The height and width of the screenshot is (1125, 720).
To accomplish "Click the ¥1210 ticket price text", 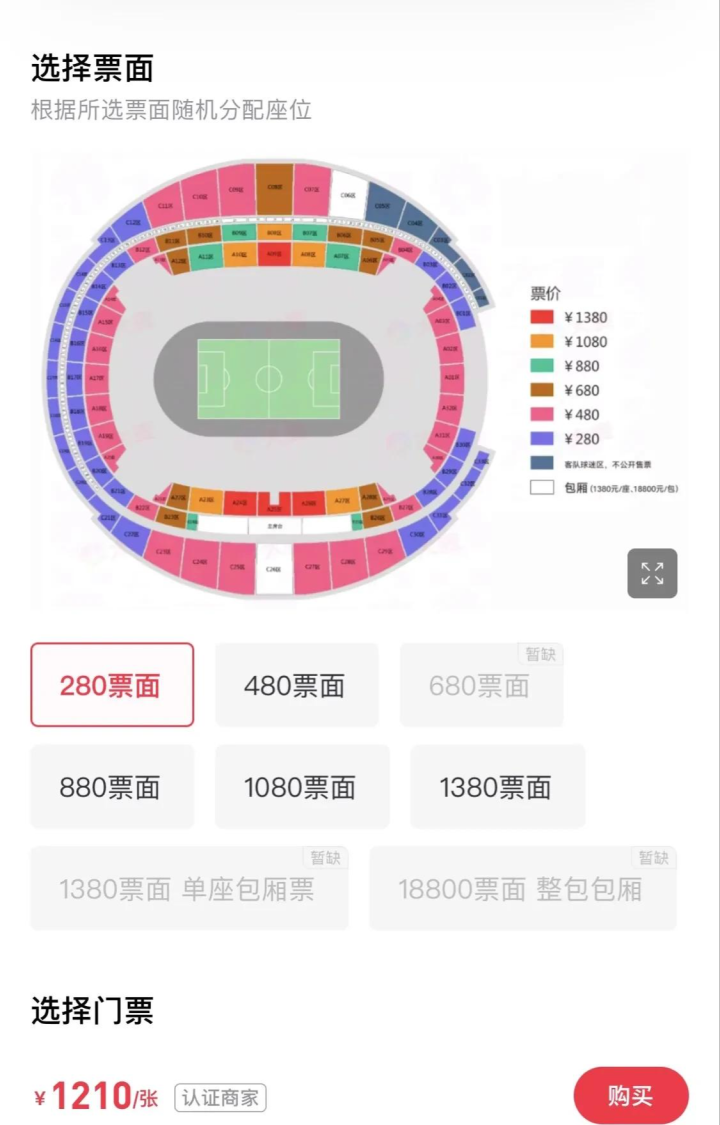I will (92, 1097).
